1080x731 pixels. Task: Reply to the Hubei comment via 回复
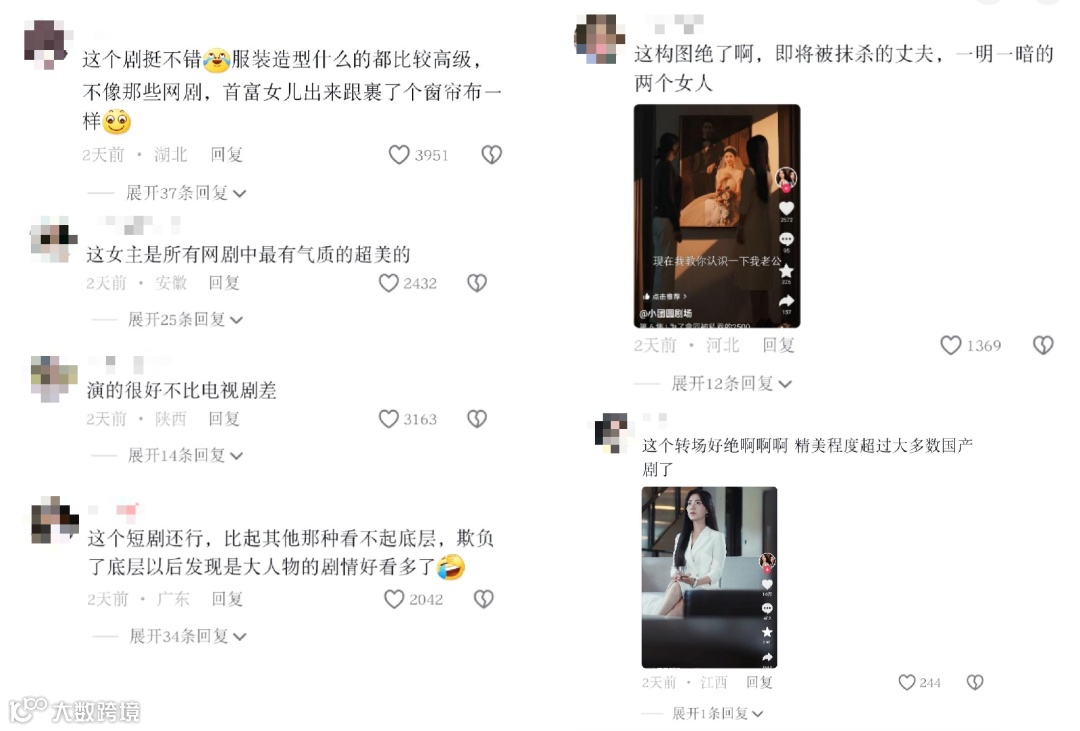click(227, 155)
